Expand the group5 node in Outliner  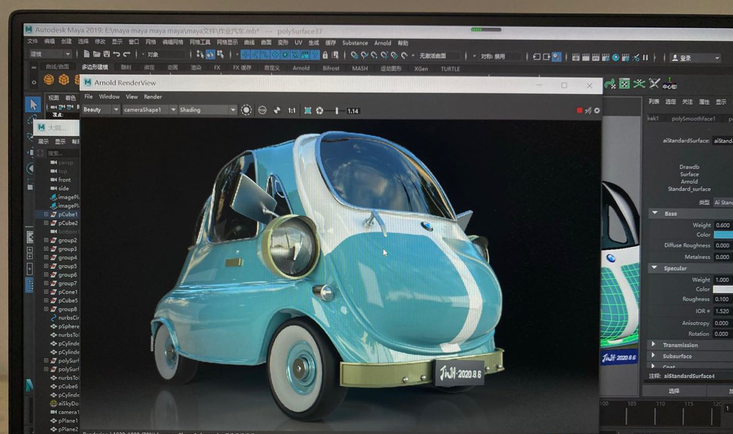(46, 266)
